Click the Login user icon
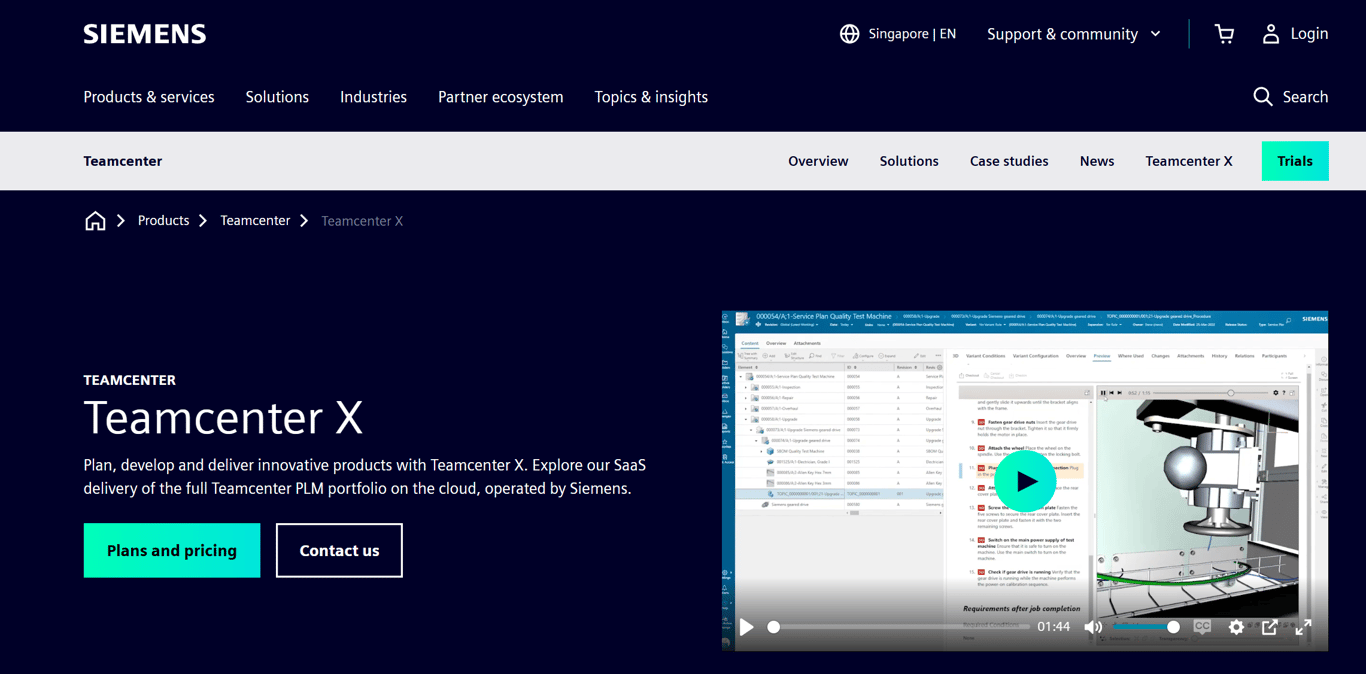 [1270, 34]
